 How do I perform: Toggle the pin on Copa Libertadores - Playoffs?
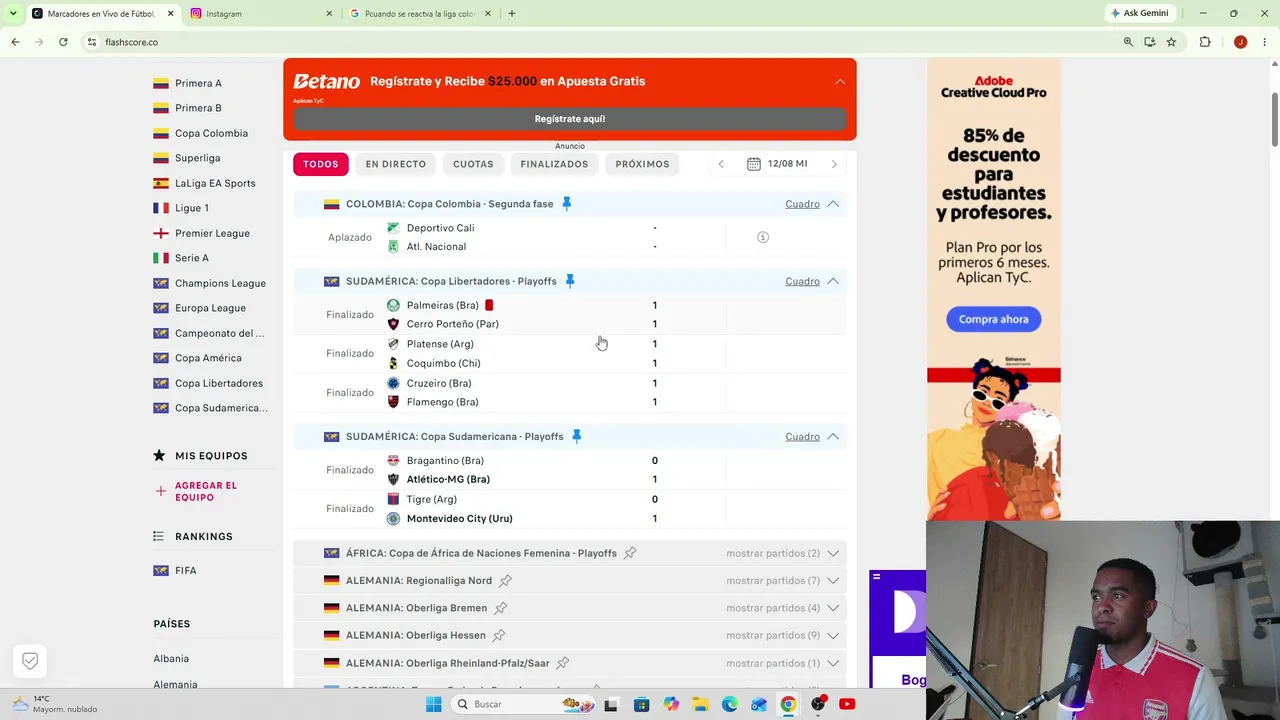[x=570, y=281]
